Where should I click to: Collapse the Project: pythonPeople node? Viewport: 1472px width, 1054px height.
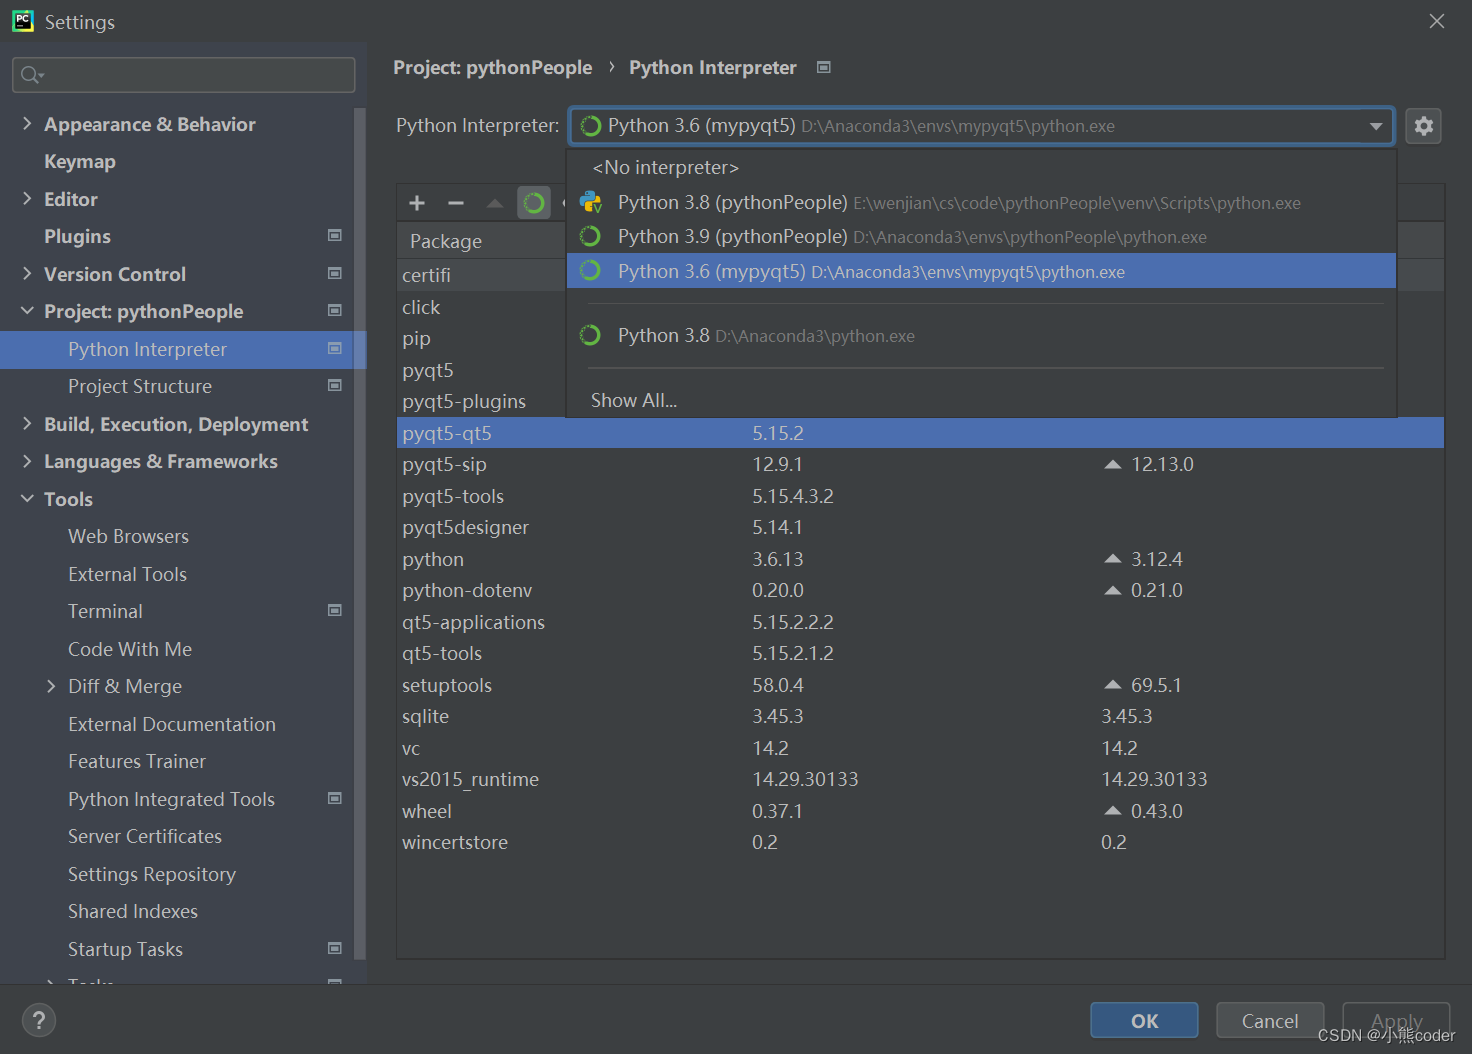27,311
